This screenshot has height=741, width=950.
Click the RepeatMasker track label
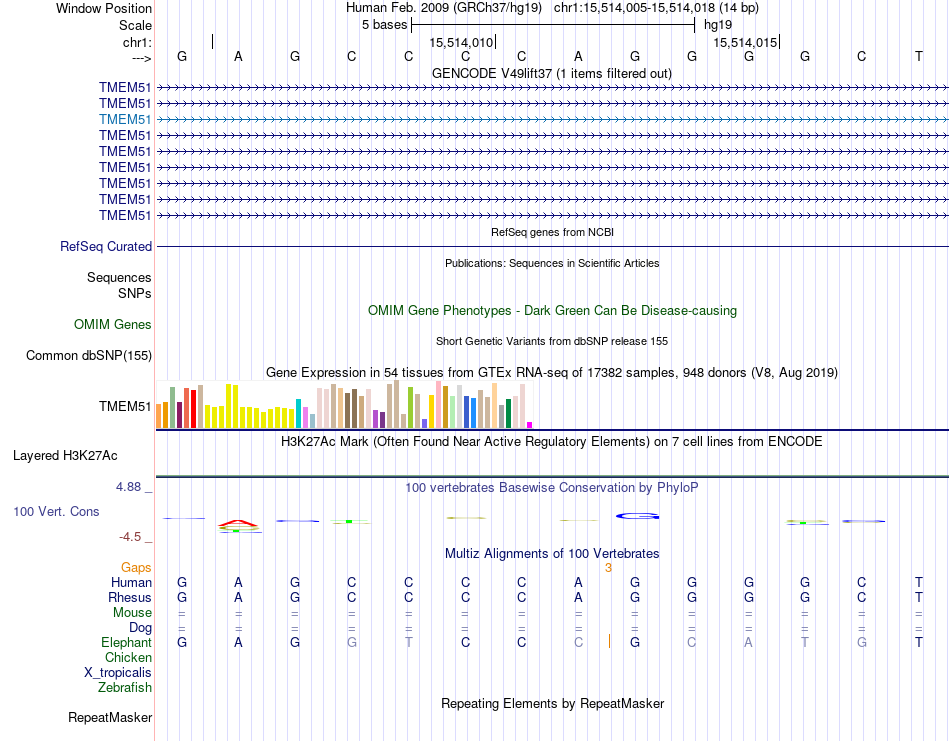pyautogui.click(x=110, y=717)
